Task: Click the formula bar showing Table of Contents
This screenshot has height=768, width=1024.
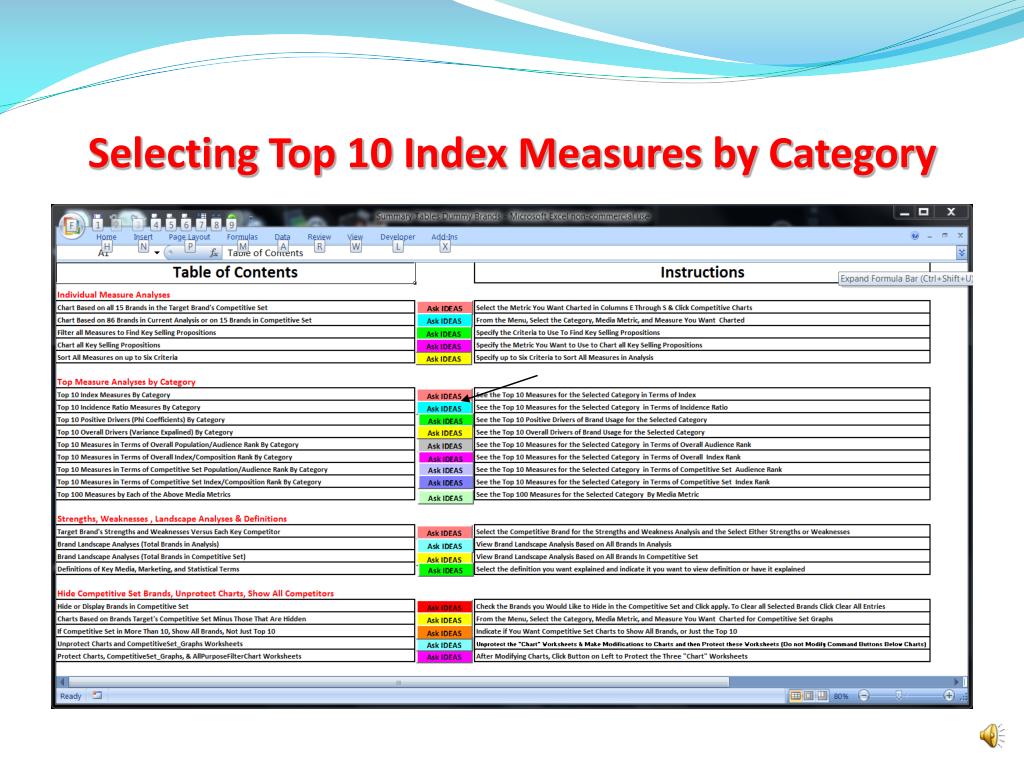Action: tap(589, 253)
